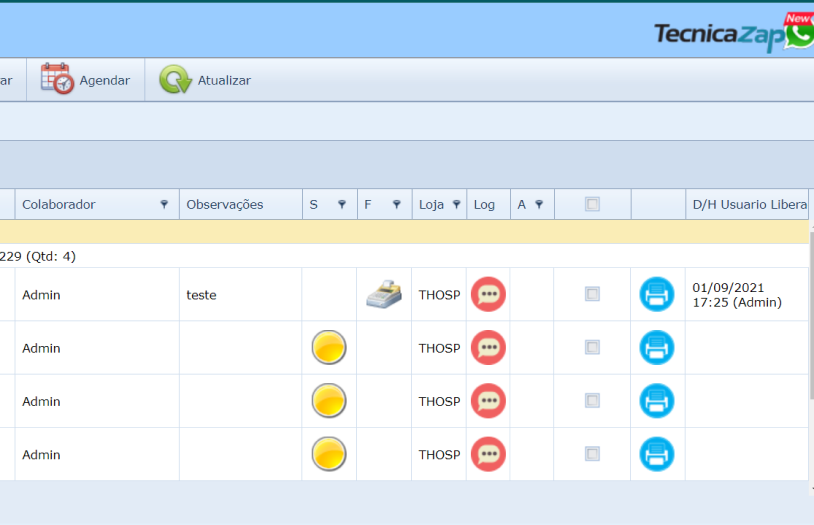
Task: Check the checkbox in the last row
Action: [592, 454]
